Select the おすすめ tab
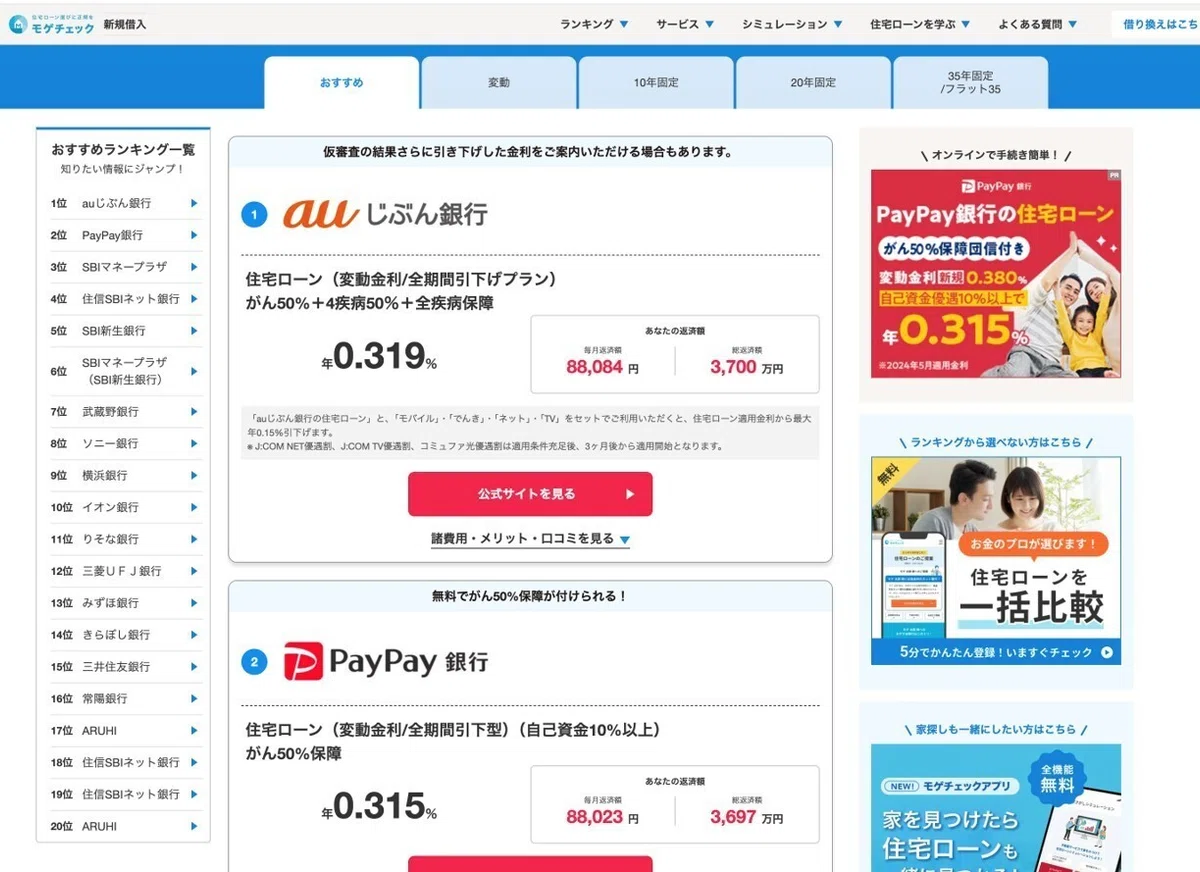Screen dimensions: 1200x872 (342, 83)
